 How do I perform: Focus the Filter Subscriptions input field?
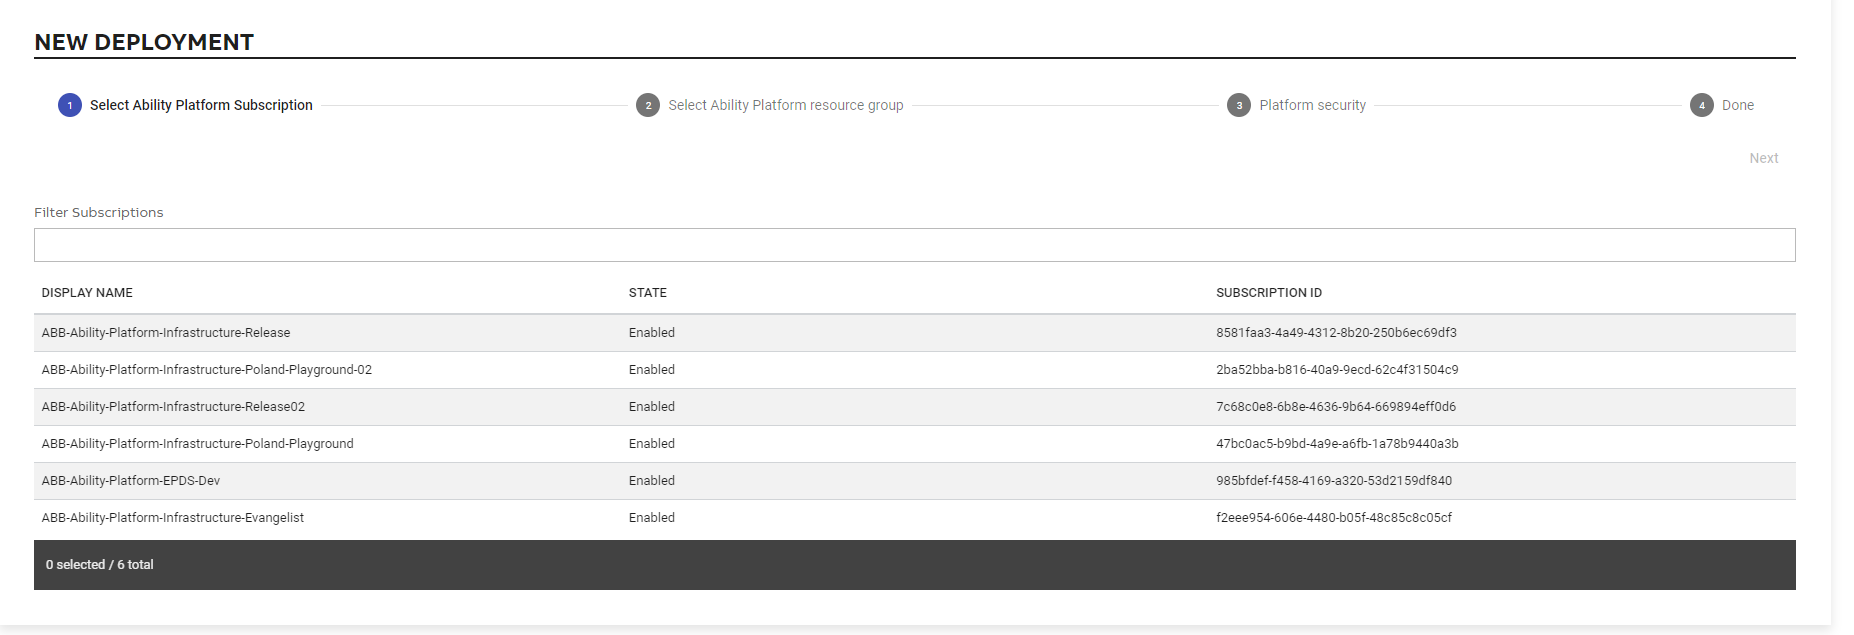915,245
